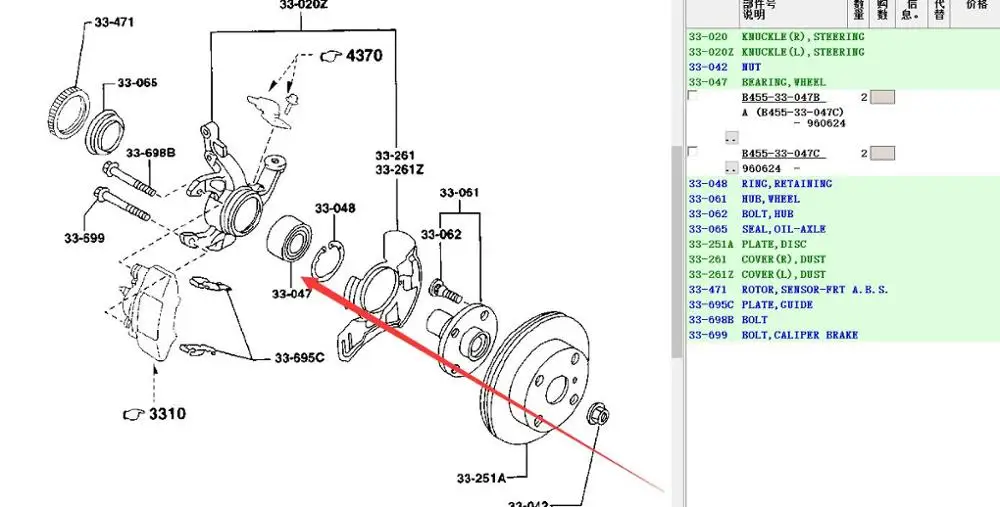Select list row 33-020Z KNUCKLE(L),STEERING
This screenshot has width=1000, height=507.
click(x=842, y=52)
